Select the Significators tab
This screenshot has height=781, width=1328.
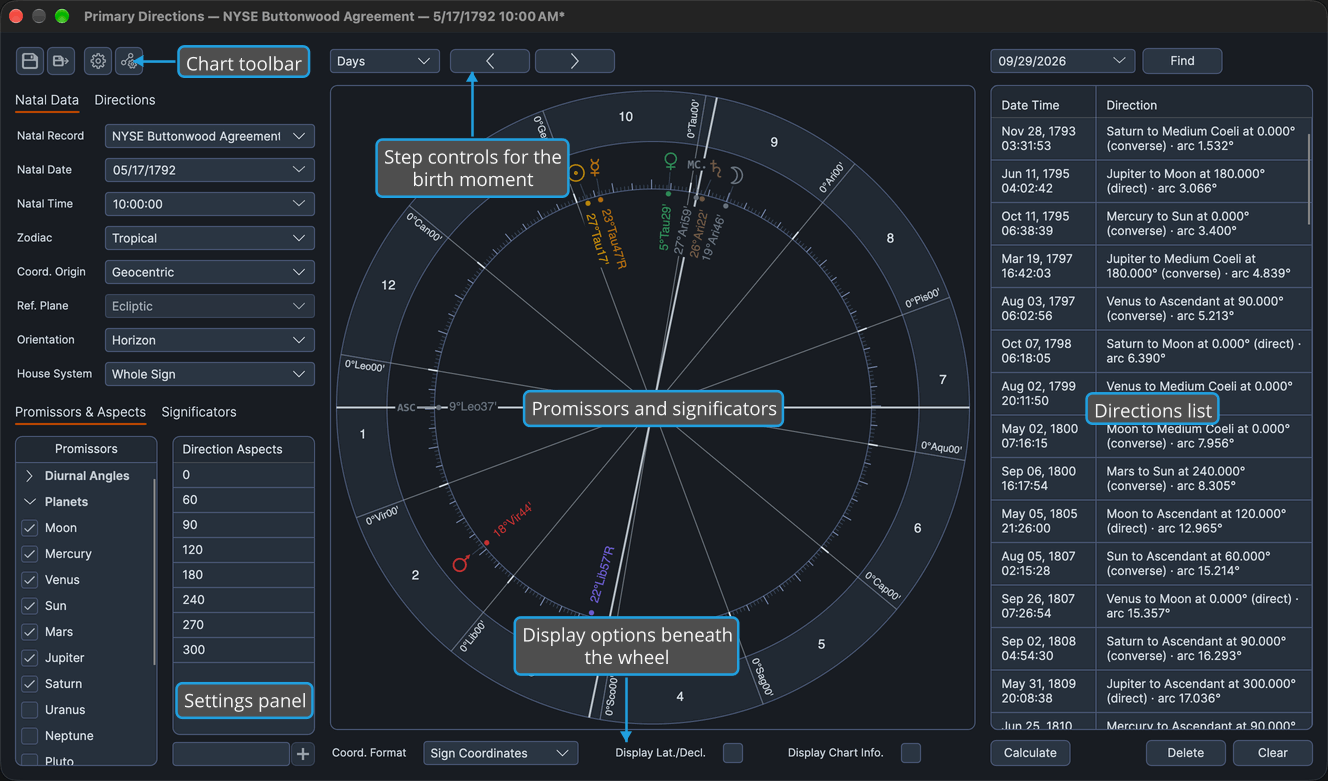coord(199,412)
